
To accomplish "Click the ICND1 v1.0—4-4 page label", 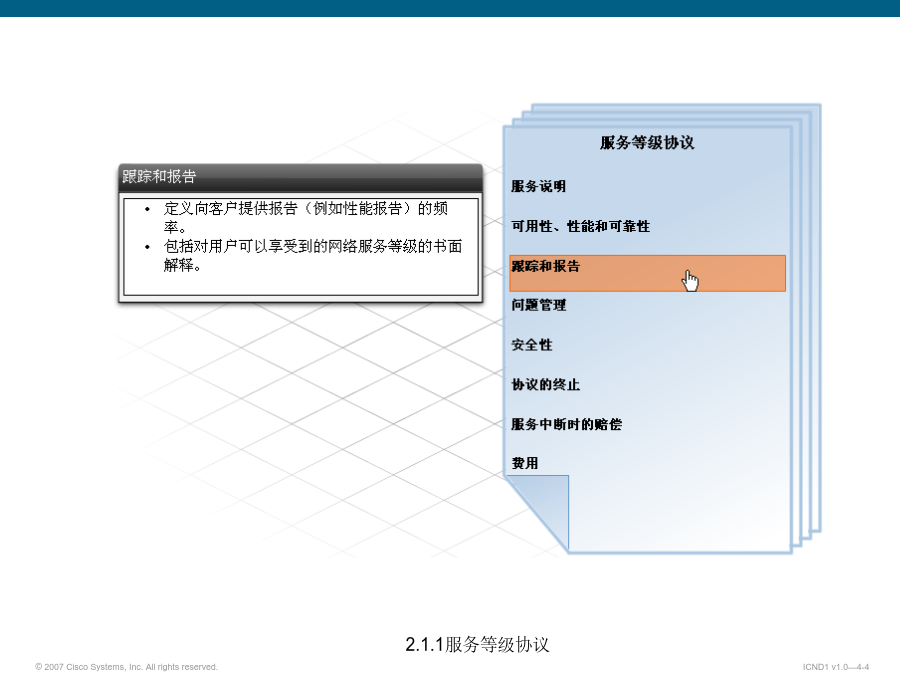I will tap(836, 667).
